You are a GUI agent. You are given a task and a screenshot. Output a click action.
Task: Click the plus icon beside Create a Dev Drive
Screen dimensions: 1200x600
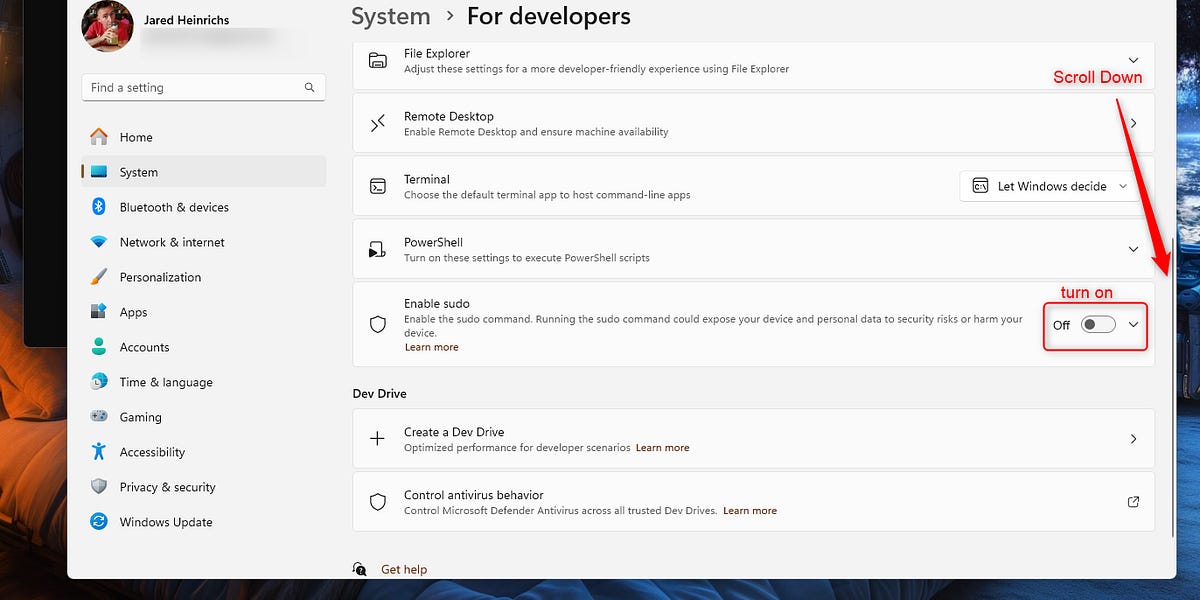coord(377,439)
